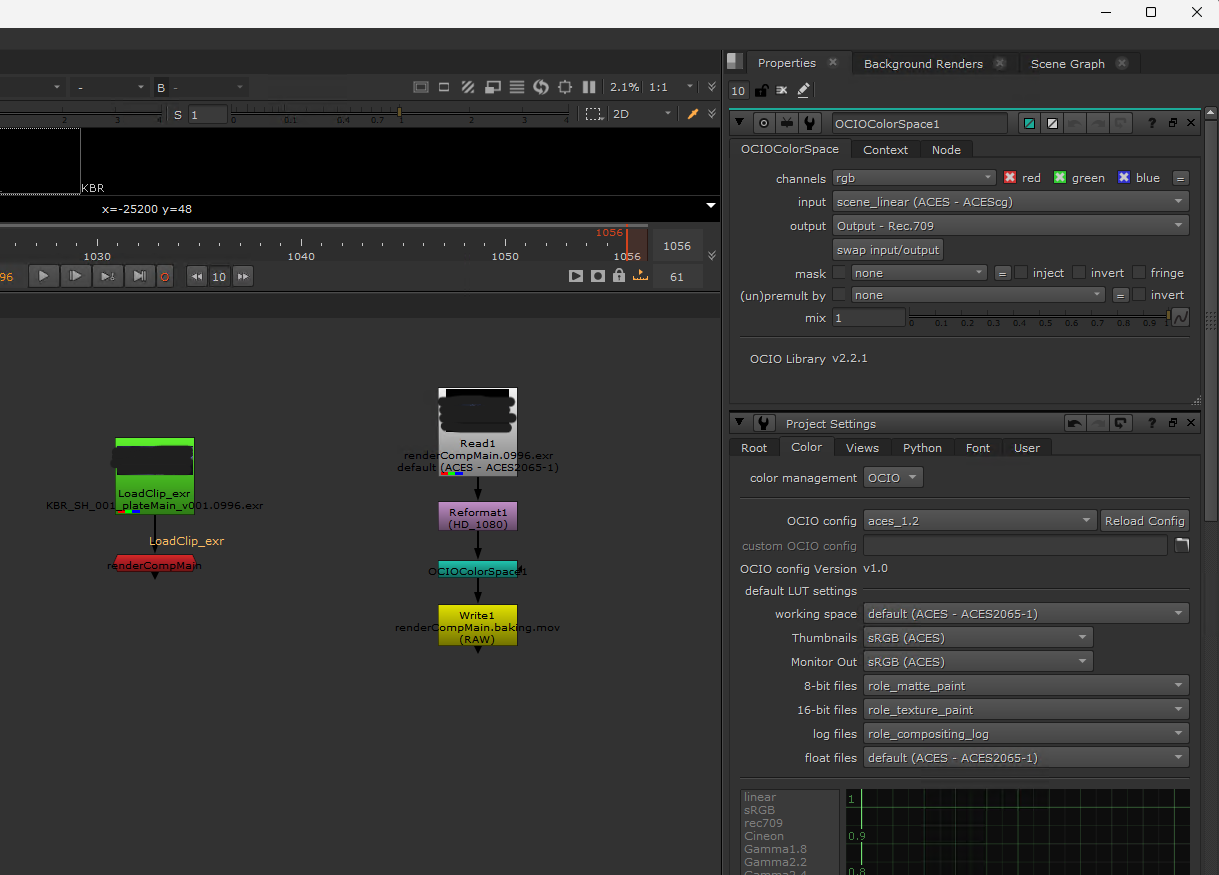The width and height of the screenshot is (1219, 875).
Task: Click the teal node color swatch icon
Action: point(1029,123)
